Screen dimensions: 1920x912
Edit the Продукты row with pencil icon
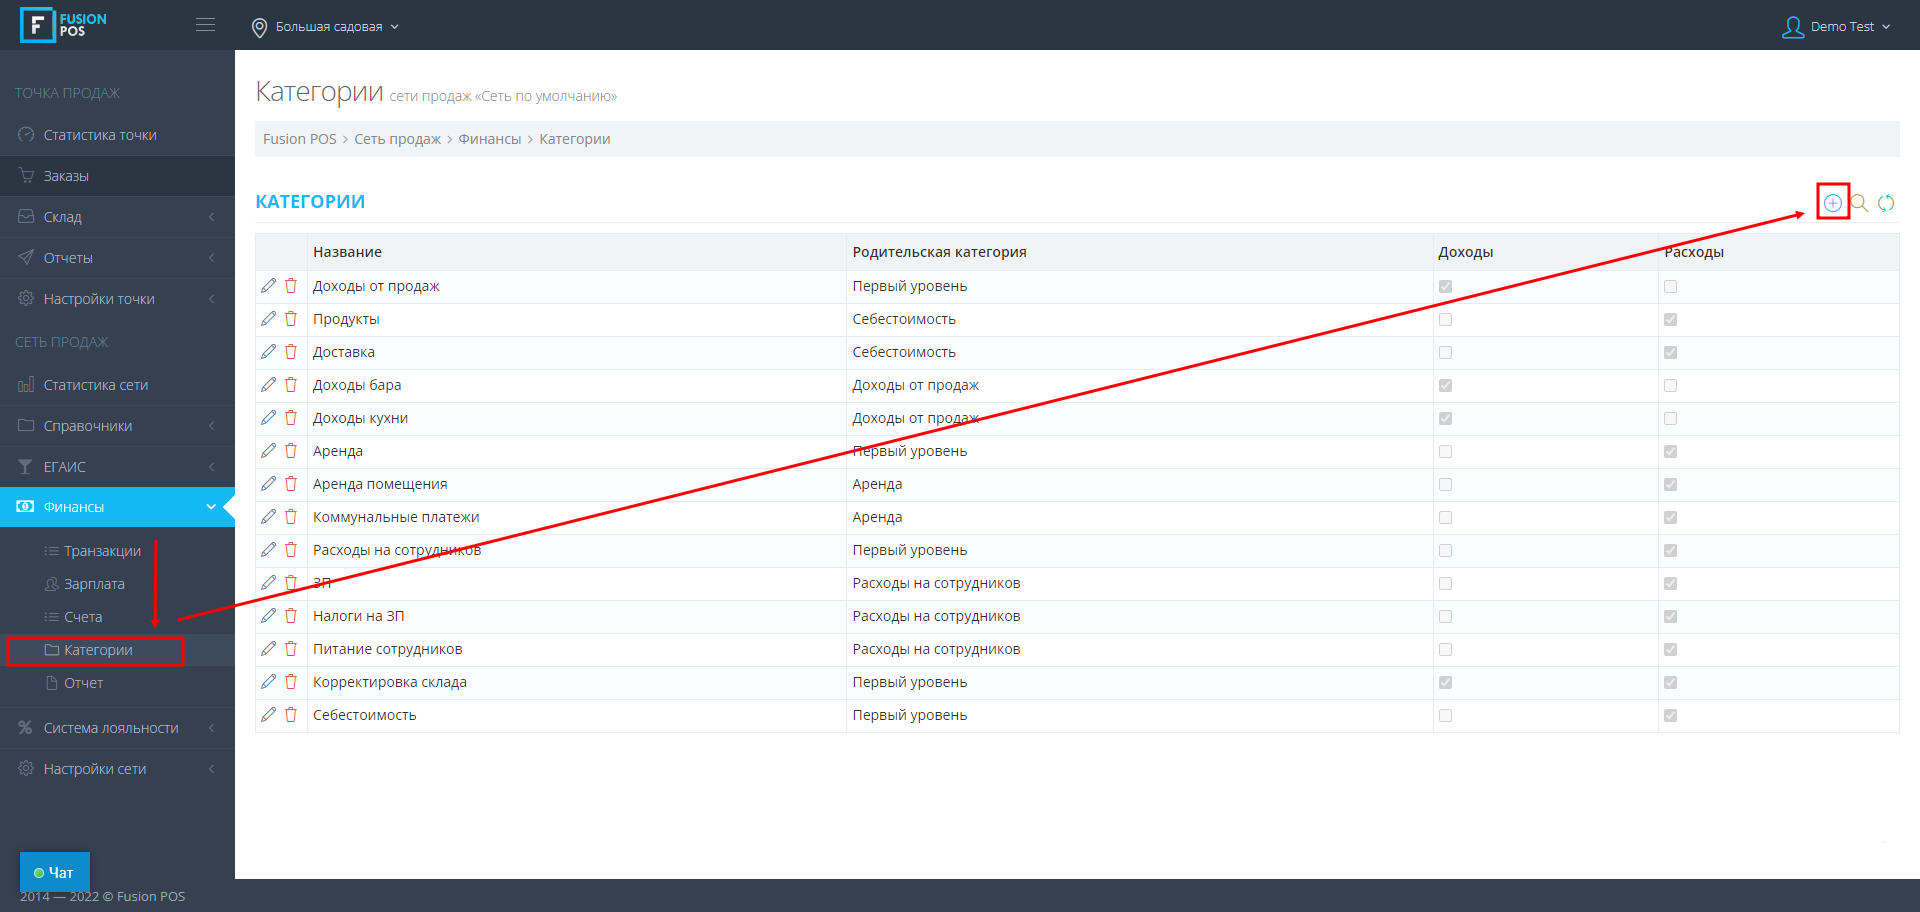tap(268, 319)
